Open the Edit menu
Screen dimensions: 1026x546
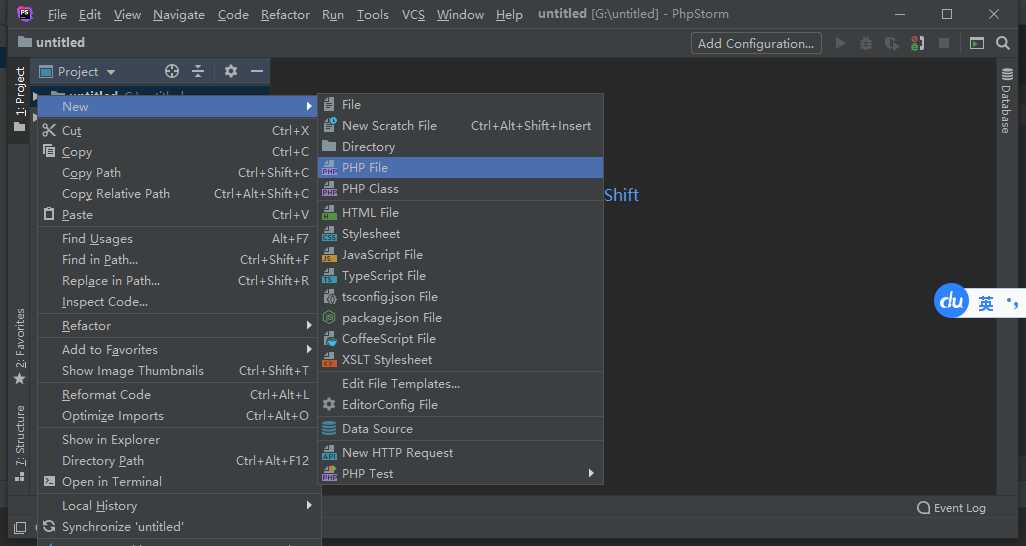(90, 14)
